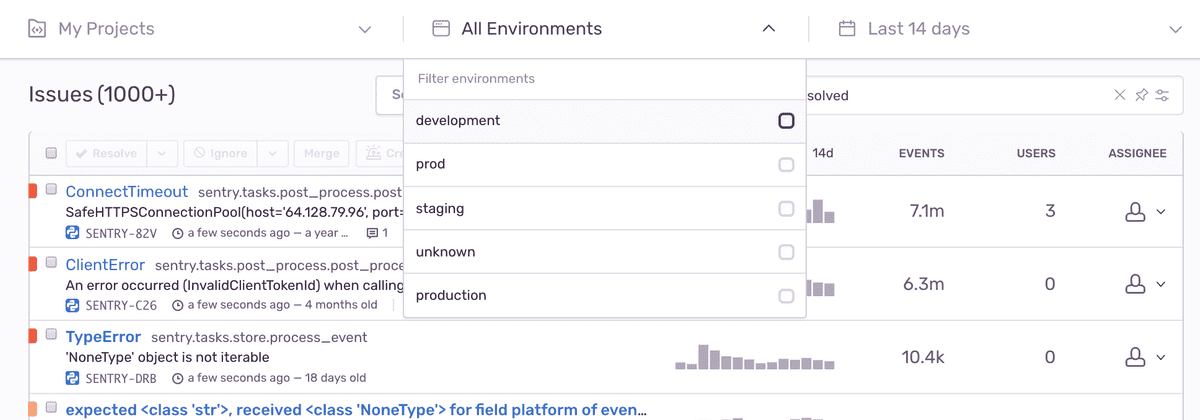The height and width of the screenshot is (420, 1200).
Task: Select the ClientError issue checkbox
Action: click(51, 264)
